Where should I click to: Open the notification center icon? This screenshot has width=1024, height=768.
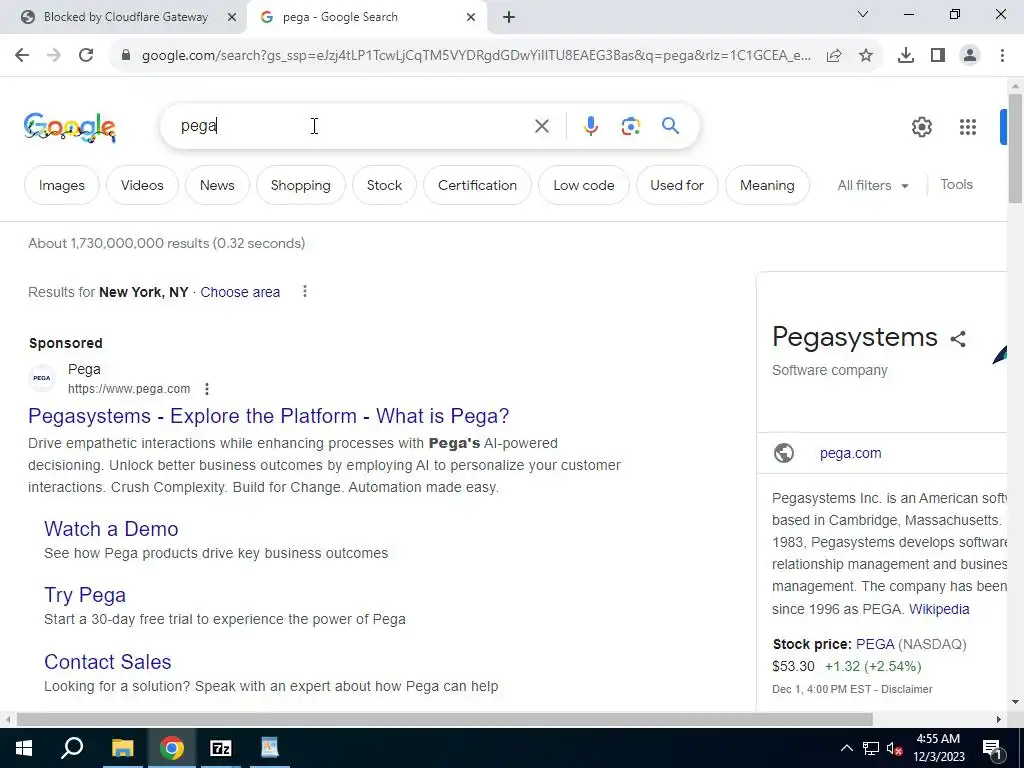click(x=992, y=749)
